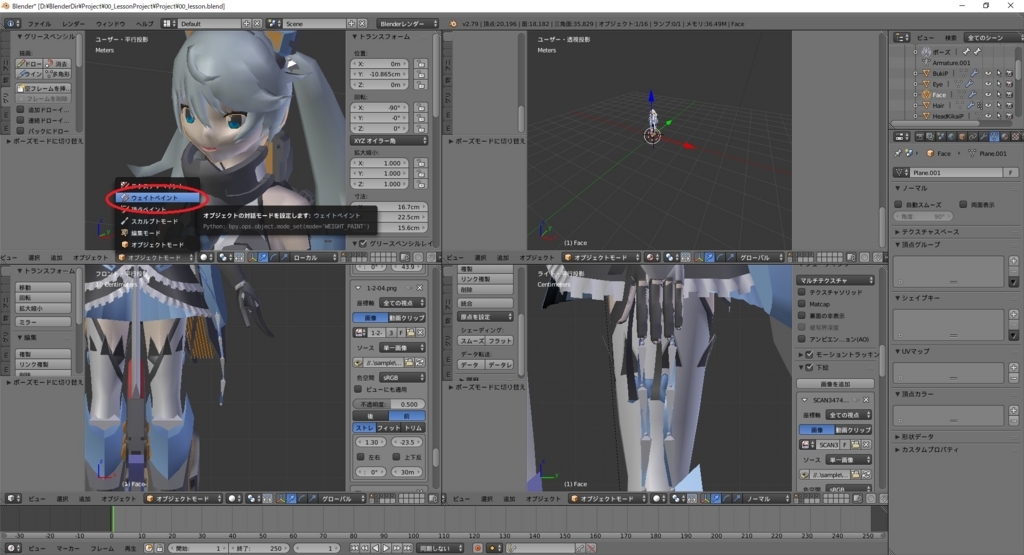
Task: Jump to the end frame in timeline
Action: coord(408,548)
